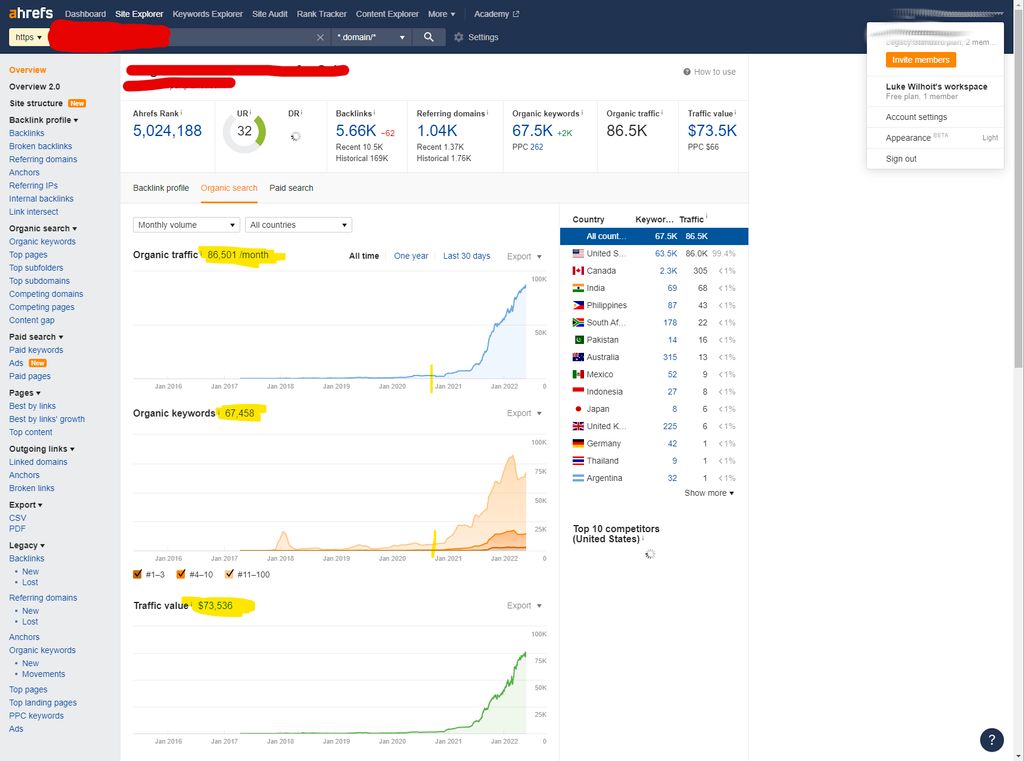Open Dashboard in the top menu
This screenshot has width=1024, height=761.
[85, 14]
